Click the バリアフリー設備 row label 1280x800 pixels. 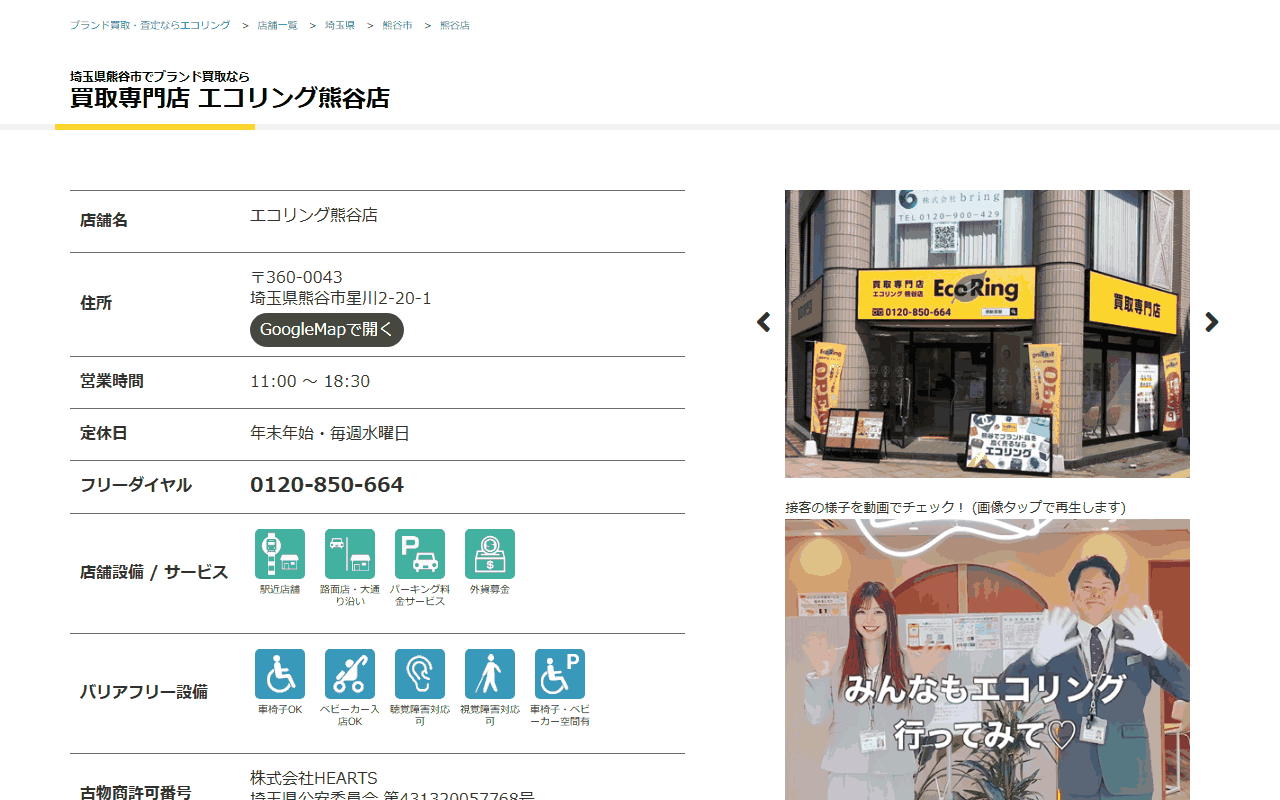[144, 692]
